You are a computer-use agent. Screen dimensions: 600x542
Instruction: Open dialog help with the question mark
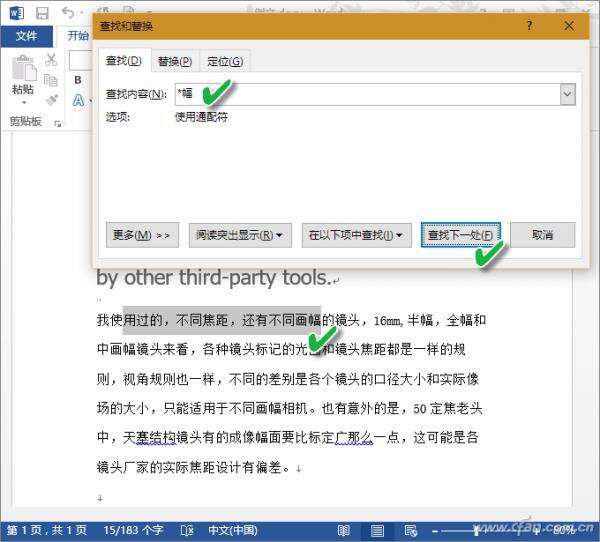click(x=529, y=26)
